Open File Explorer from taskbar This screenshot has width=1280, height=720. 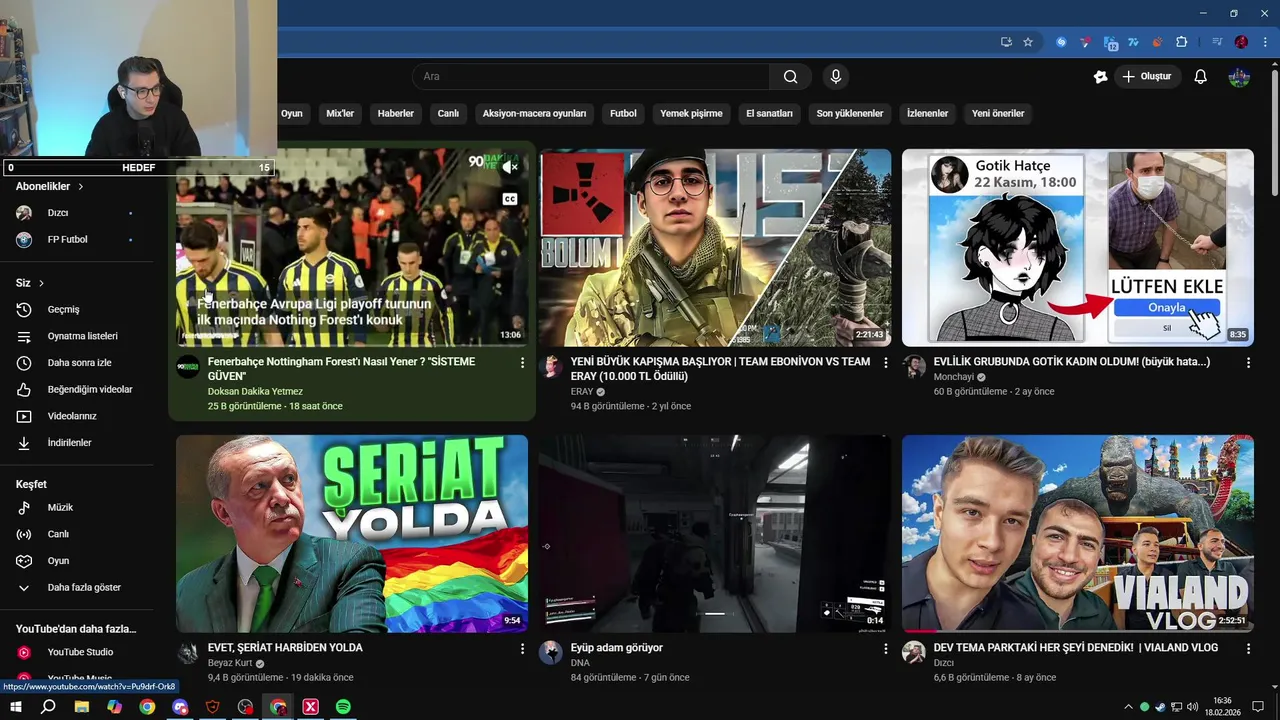click(x=81, y=707)
